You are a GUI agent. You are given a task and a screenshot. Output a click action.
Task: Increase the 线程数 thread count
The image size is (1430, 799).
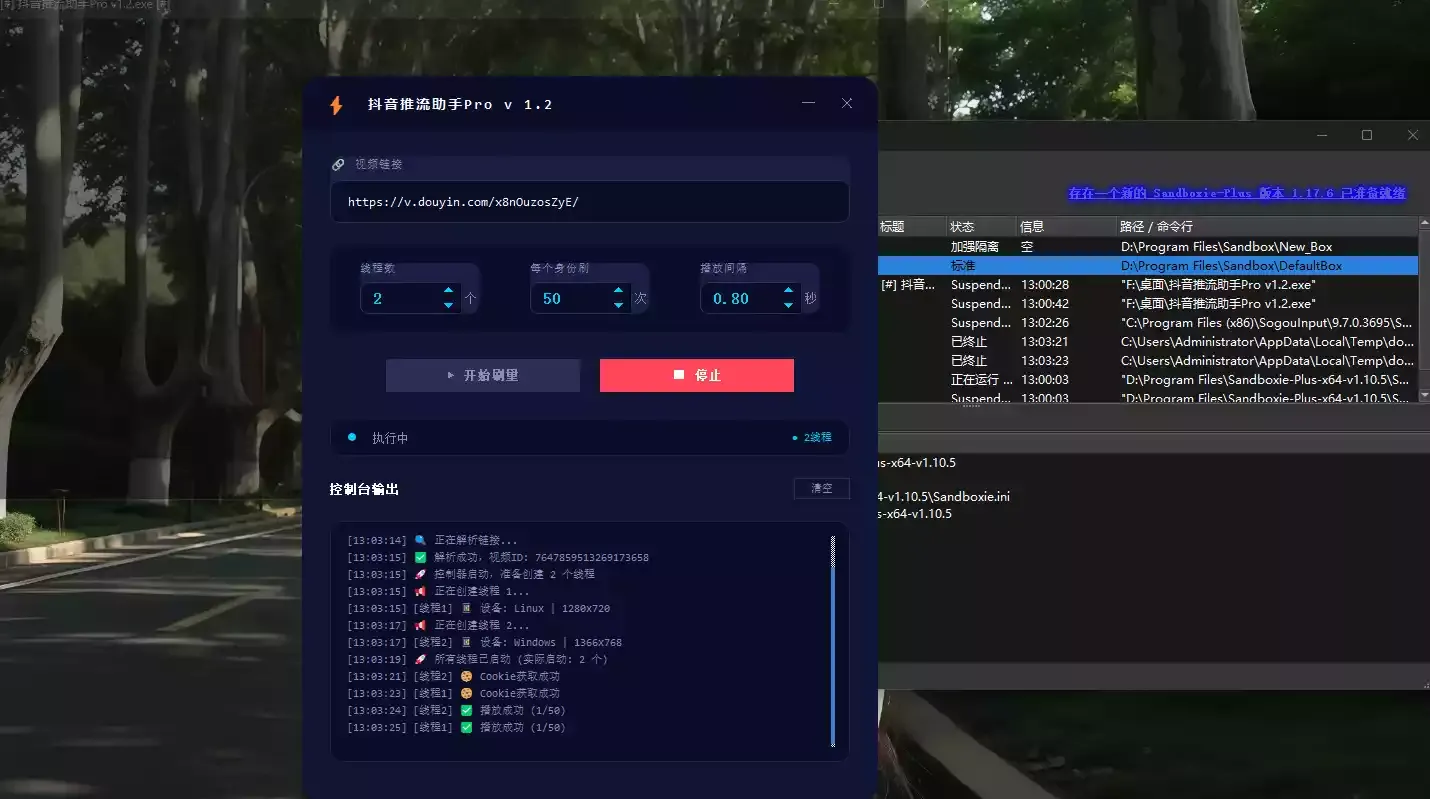pos(448,291)
